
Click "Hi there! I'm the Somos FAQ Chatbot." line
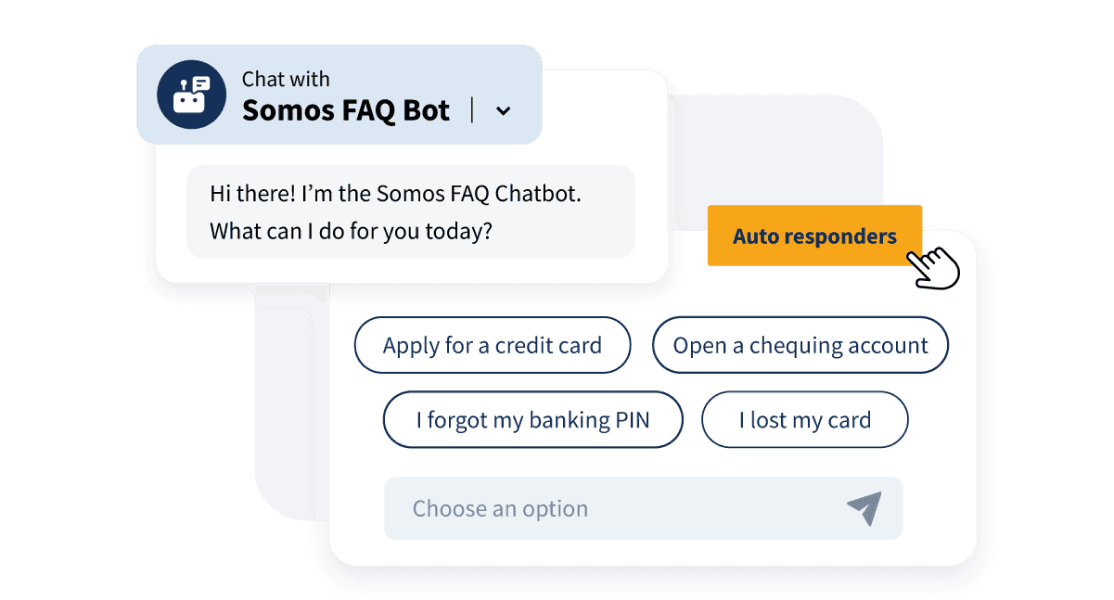coord(395,194)
